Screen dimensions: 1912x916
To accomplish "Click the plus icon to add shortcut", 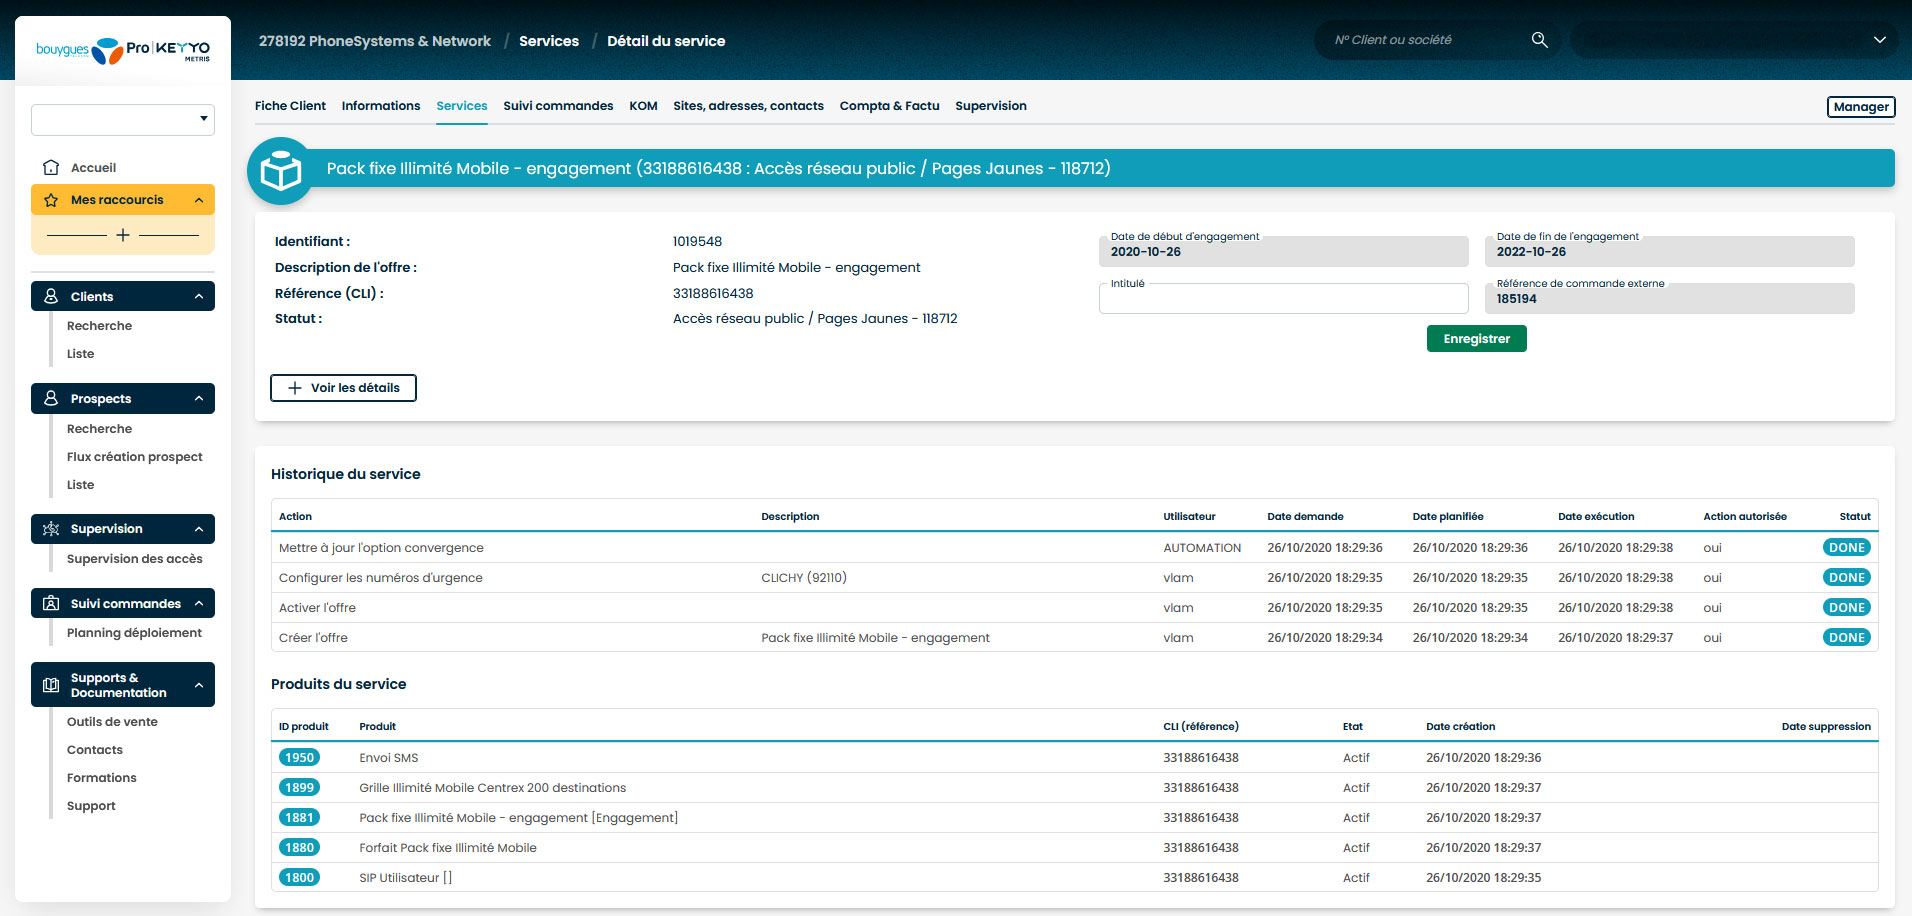I will 123,235.
